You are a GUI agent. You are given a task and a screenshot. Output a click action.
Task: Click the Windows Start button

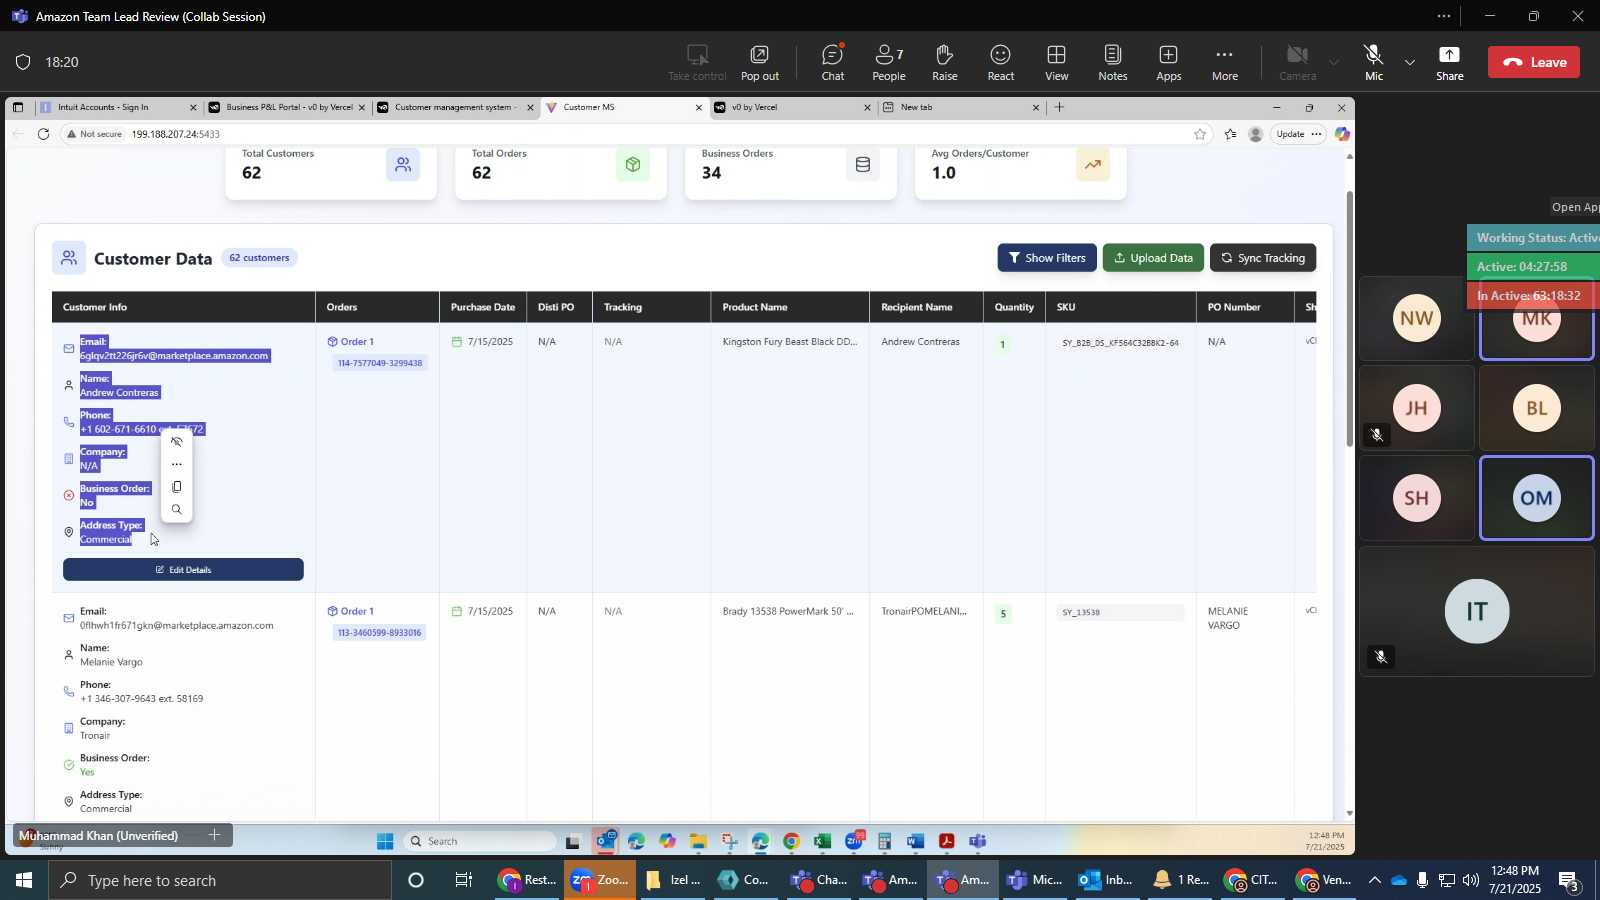click(x=24, y=880)
